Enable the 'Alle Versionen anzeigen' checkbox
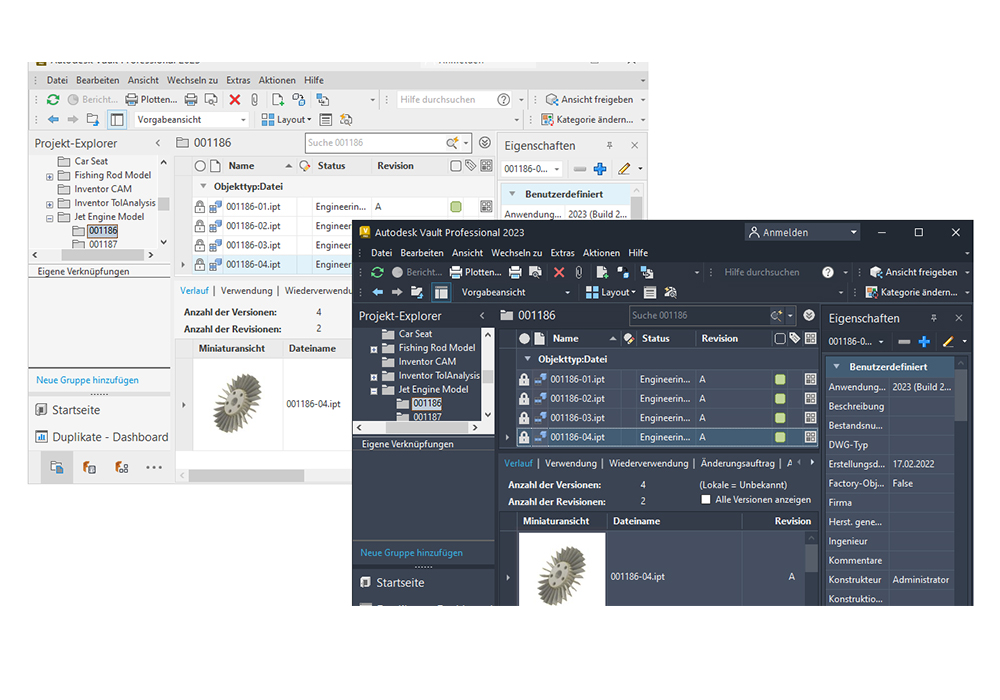Screen dimensions: 1000x700 coord(706,500)
